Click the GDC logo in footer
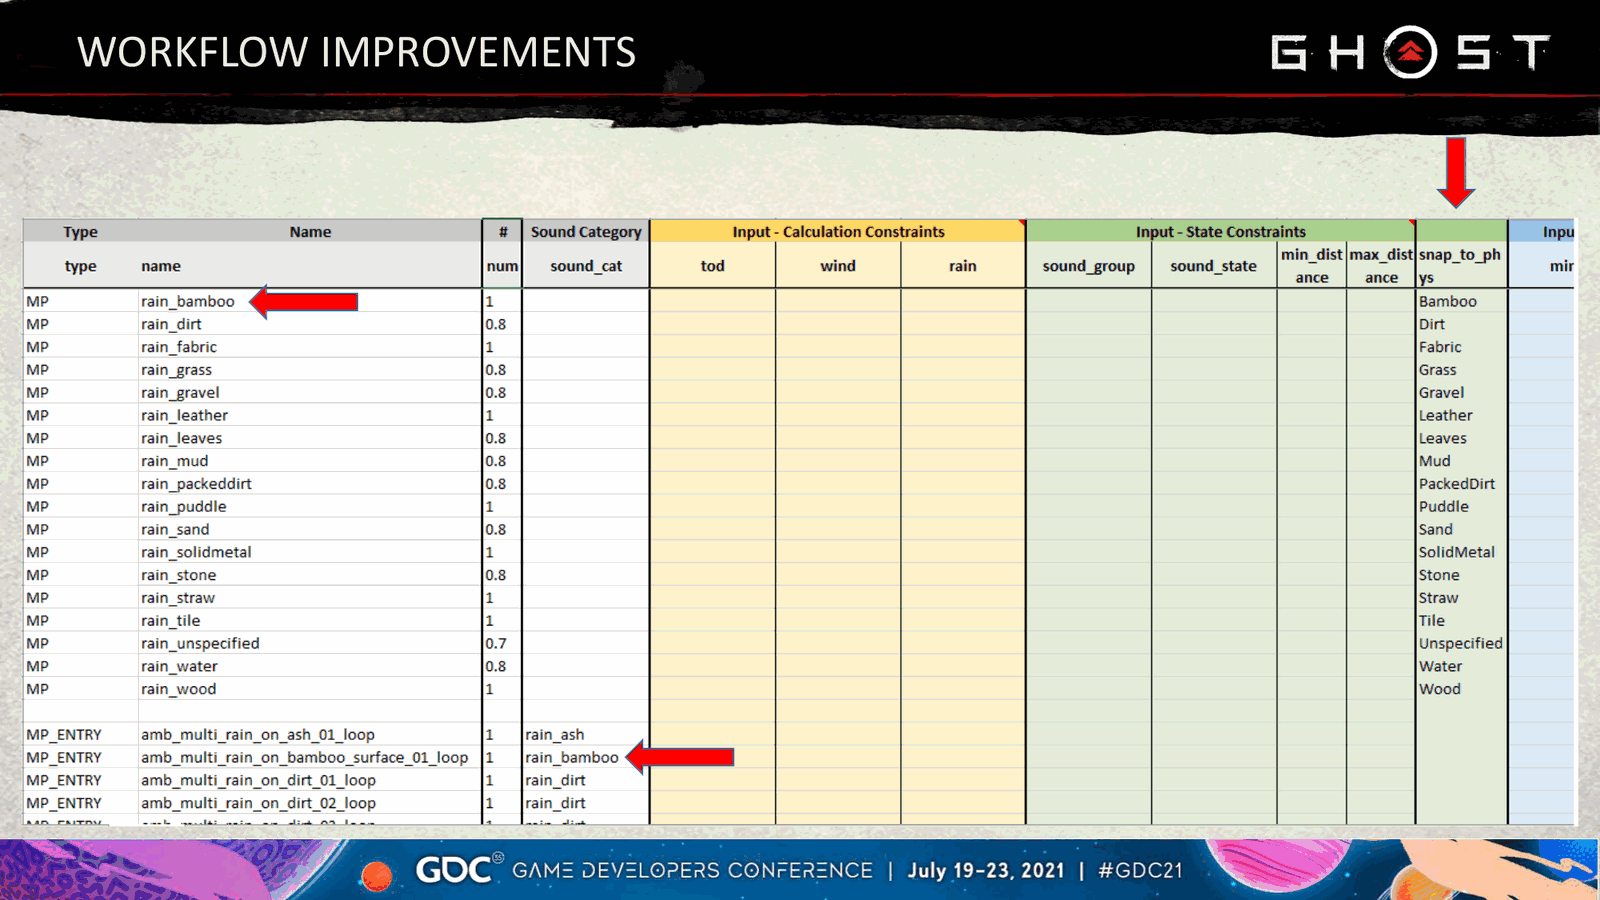The height and width of the screenshot is (900, 1600). pos(459,870)
